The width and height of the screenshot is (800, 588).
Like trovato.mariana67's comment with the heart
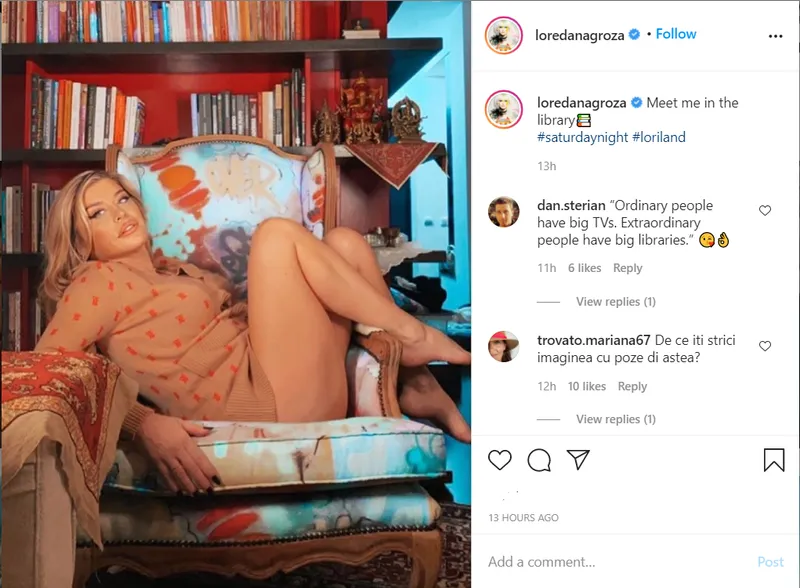[x=764, y=346]
